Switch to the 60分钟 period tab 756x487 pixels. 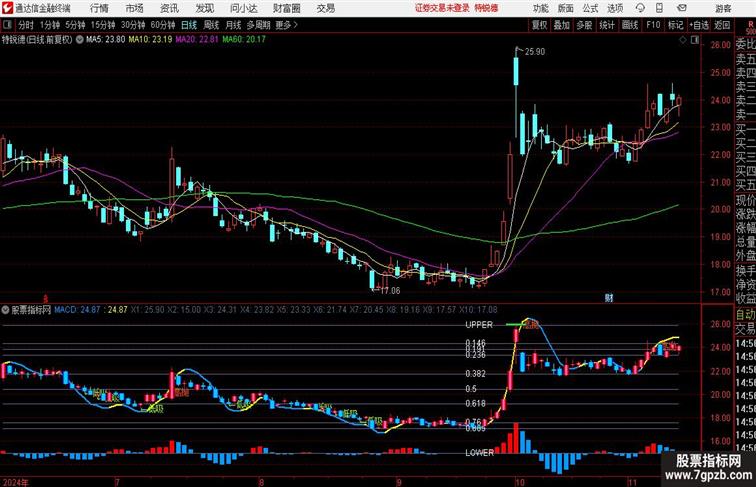163,25
